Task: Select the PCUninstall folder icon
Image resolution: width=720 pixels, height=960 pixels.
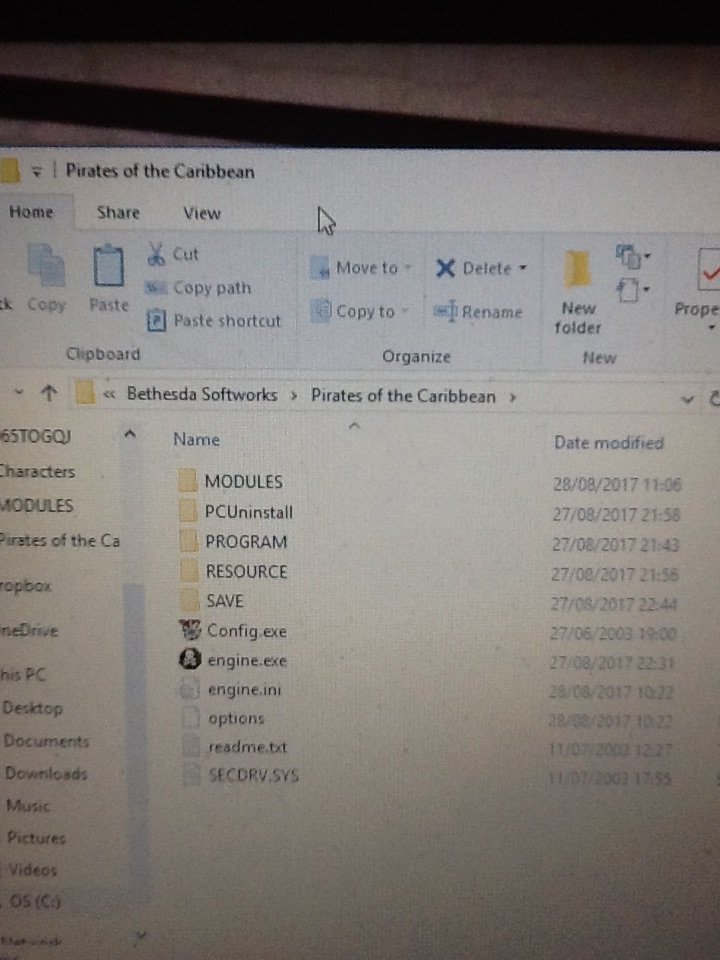Action: pyautogui.click(x=188, y=511)
